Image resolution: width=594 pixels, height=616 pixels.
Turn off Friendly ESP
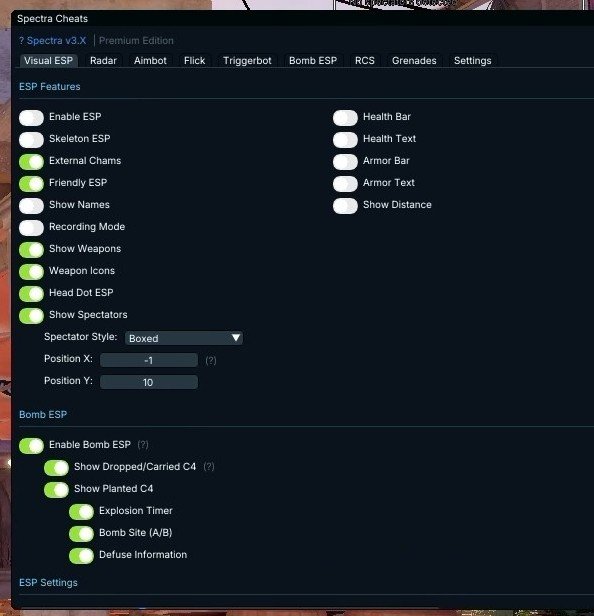click(31, 183)
